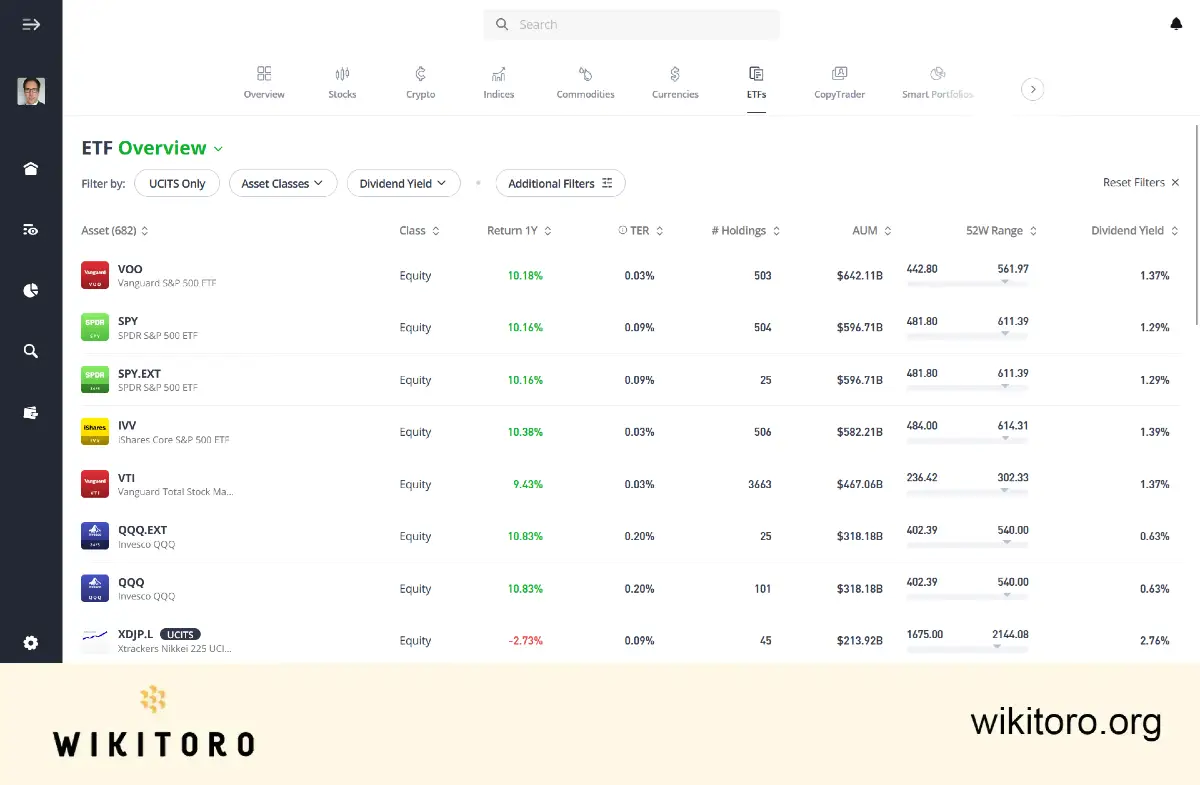Sort by the Class column
The height and width of the screenshot is (785, 1200).
click(x=419, y=230)
